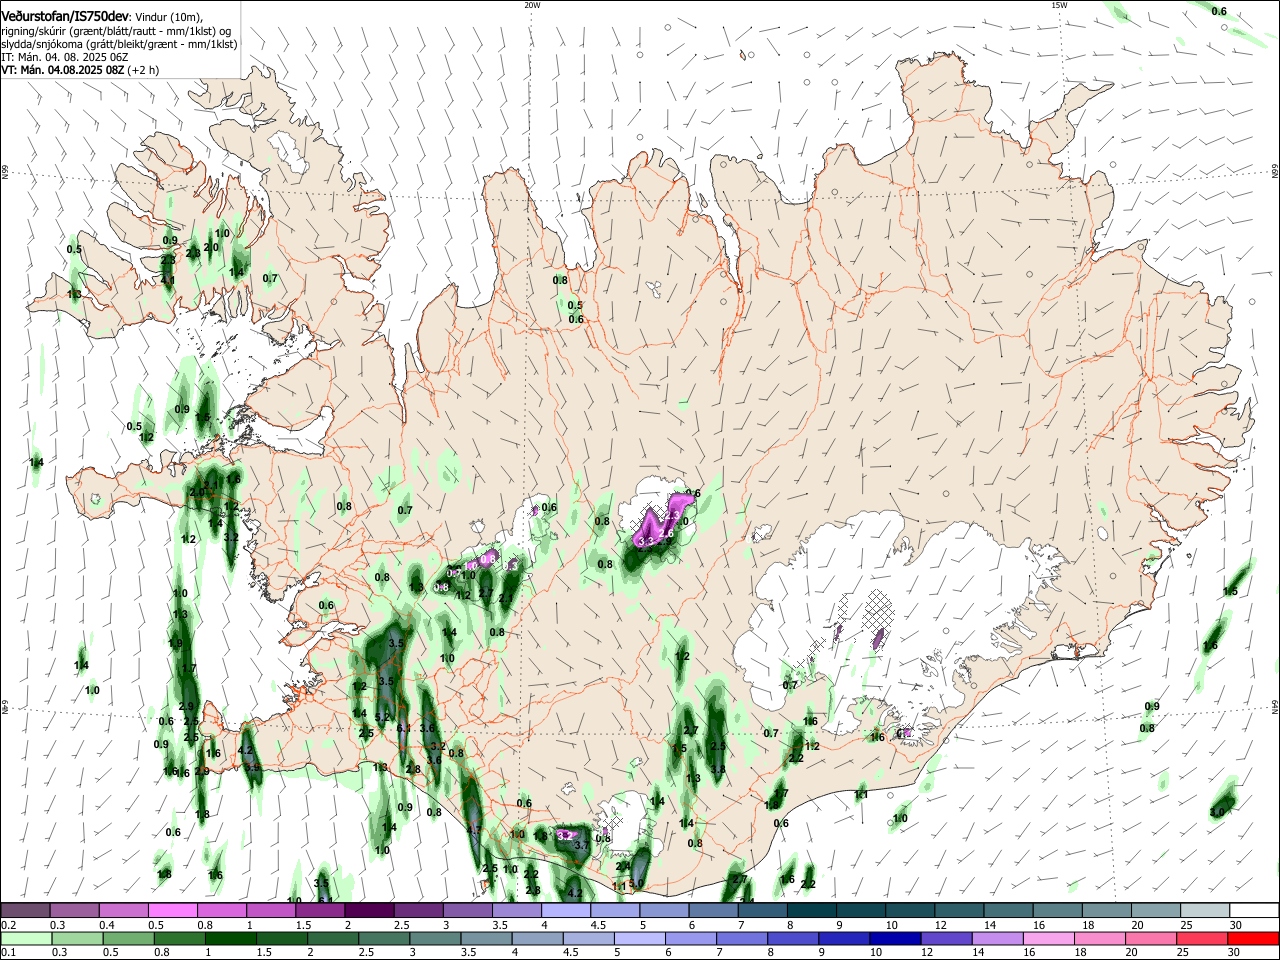The width and height of the screenshot is (1280, 960).
Task: Click the 'Veðurstofan/IS750dev' map title
Action: pos(65,16)
